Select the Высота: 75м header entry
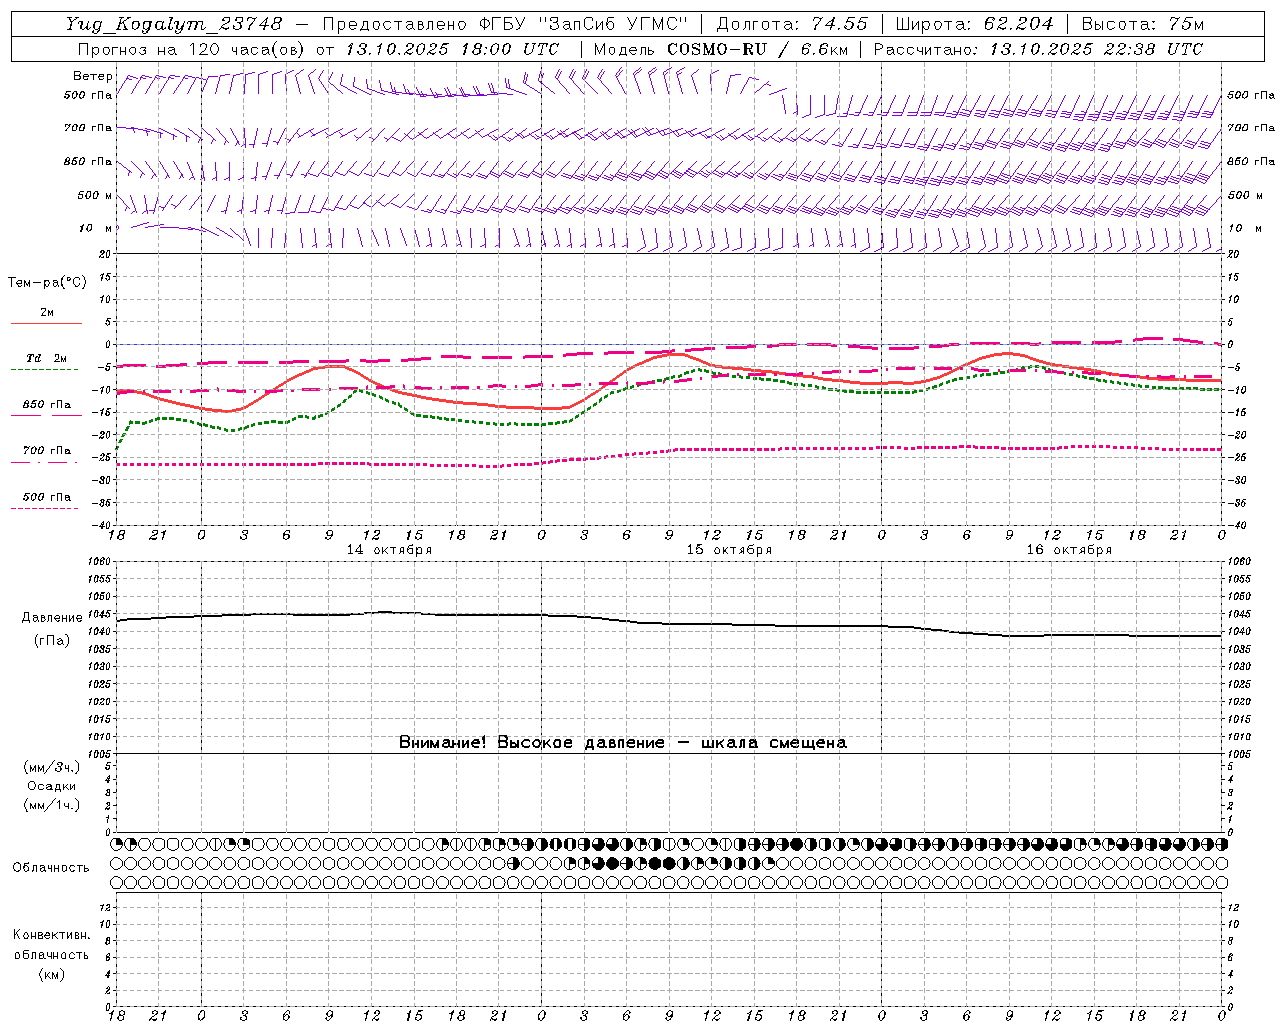1280x1024 pixels. coord(1141,24)
